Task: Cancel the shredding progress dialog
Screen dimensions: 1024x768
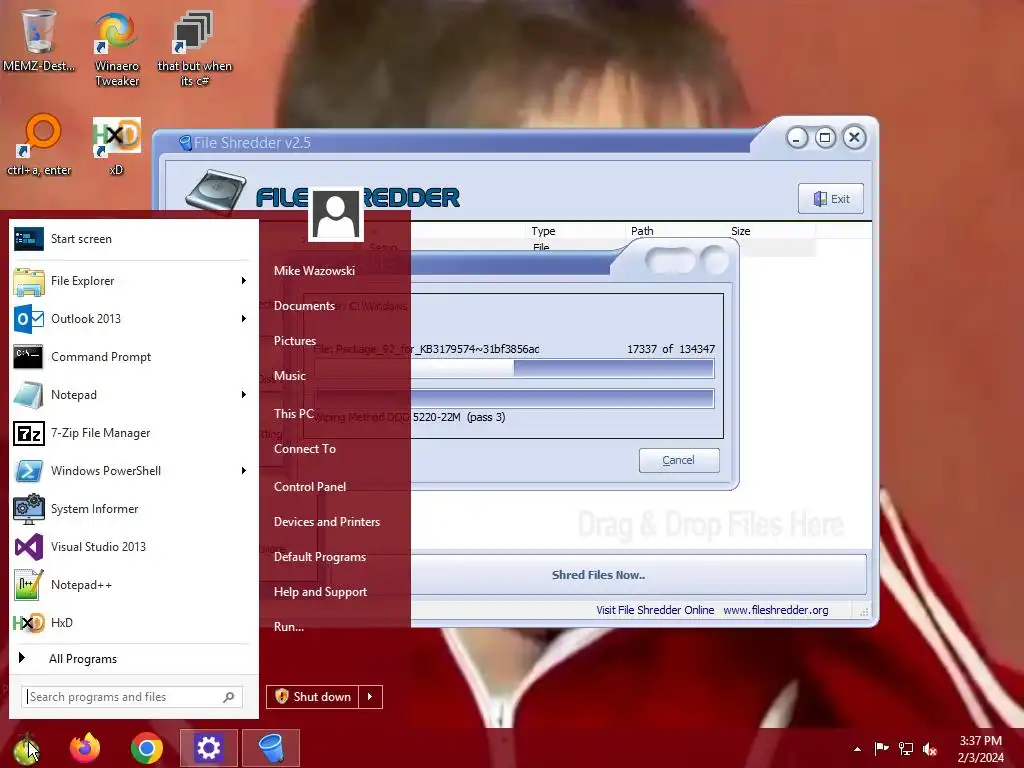Action: coord(679,460)
